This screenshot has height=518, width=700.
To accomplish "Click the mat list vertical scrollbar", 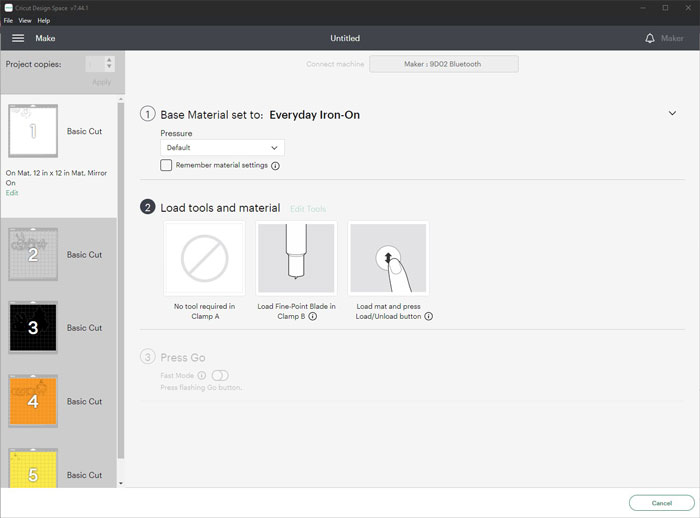I will pyautogui.click(x=121, y=280).
